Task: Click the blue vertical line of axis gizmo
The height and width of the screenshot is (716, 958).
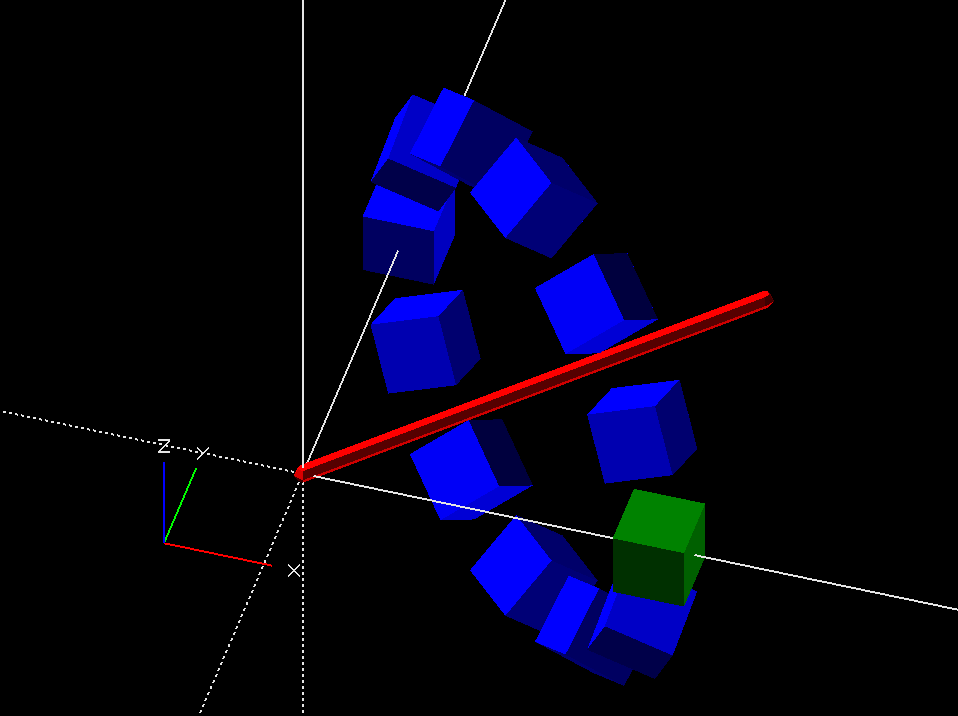Action: [x=164, y=500]
